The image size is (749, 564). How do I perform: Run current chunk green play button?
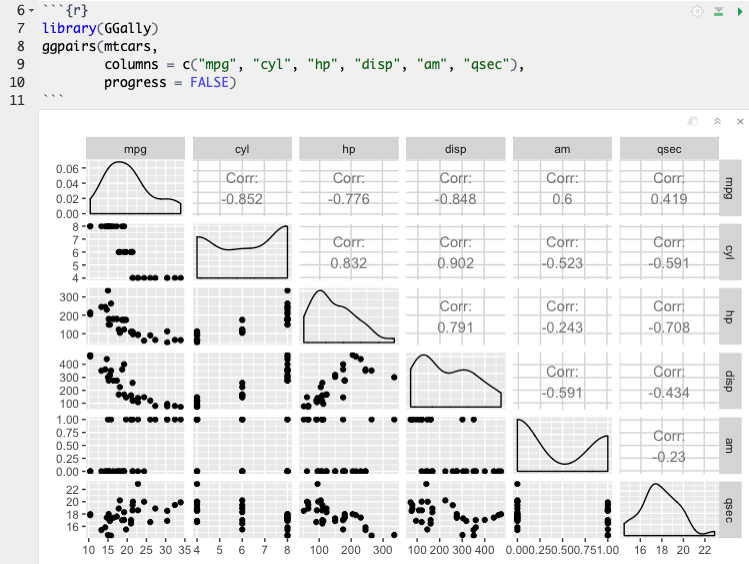coord(740,11)
